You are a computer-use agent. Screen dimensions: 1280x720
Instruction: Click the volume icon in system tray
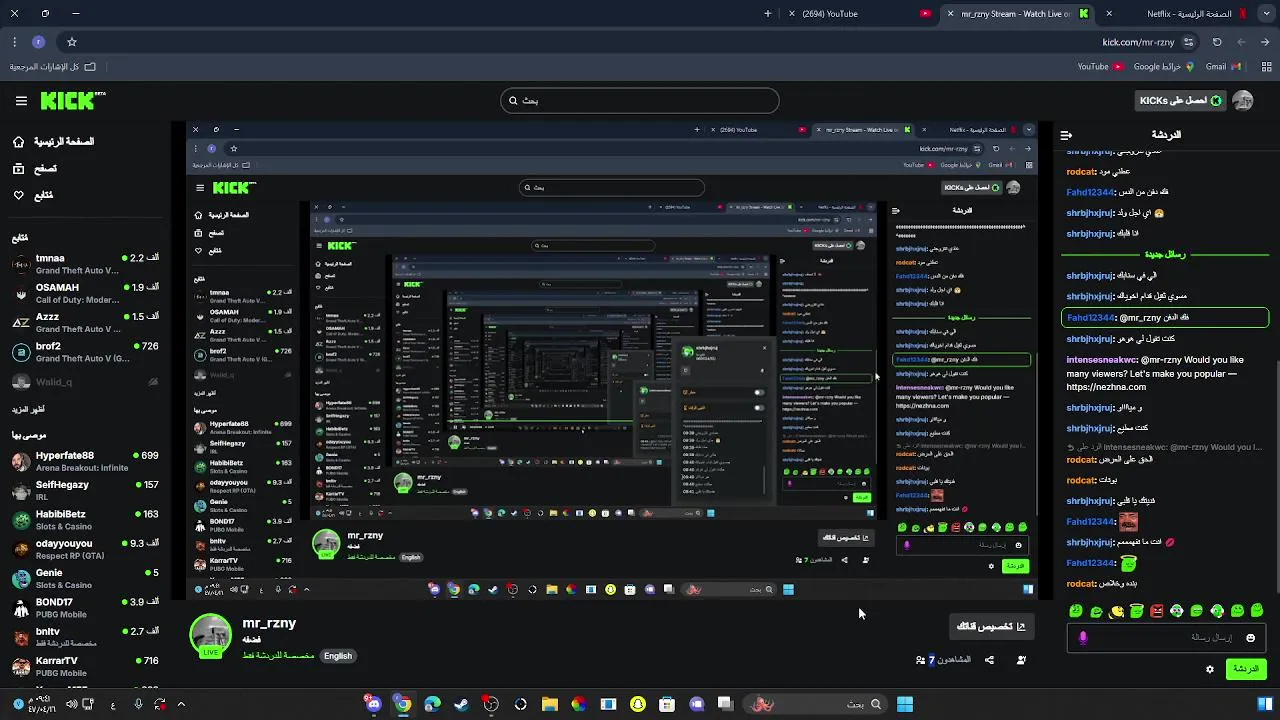71,704
